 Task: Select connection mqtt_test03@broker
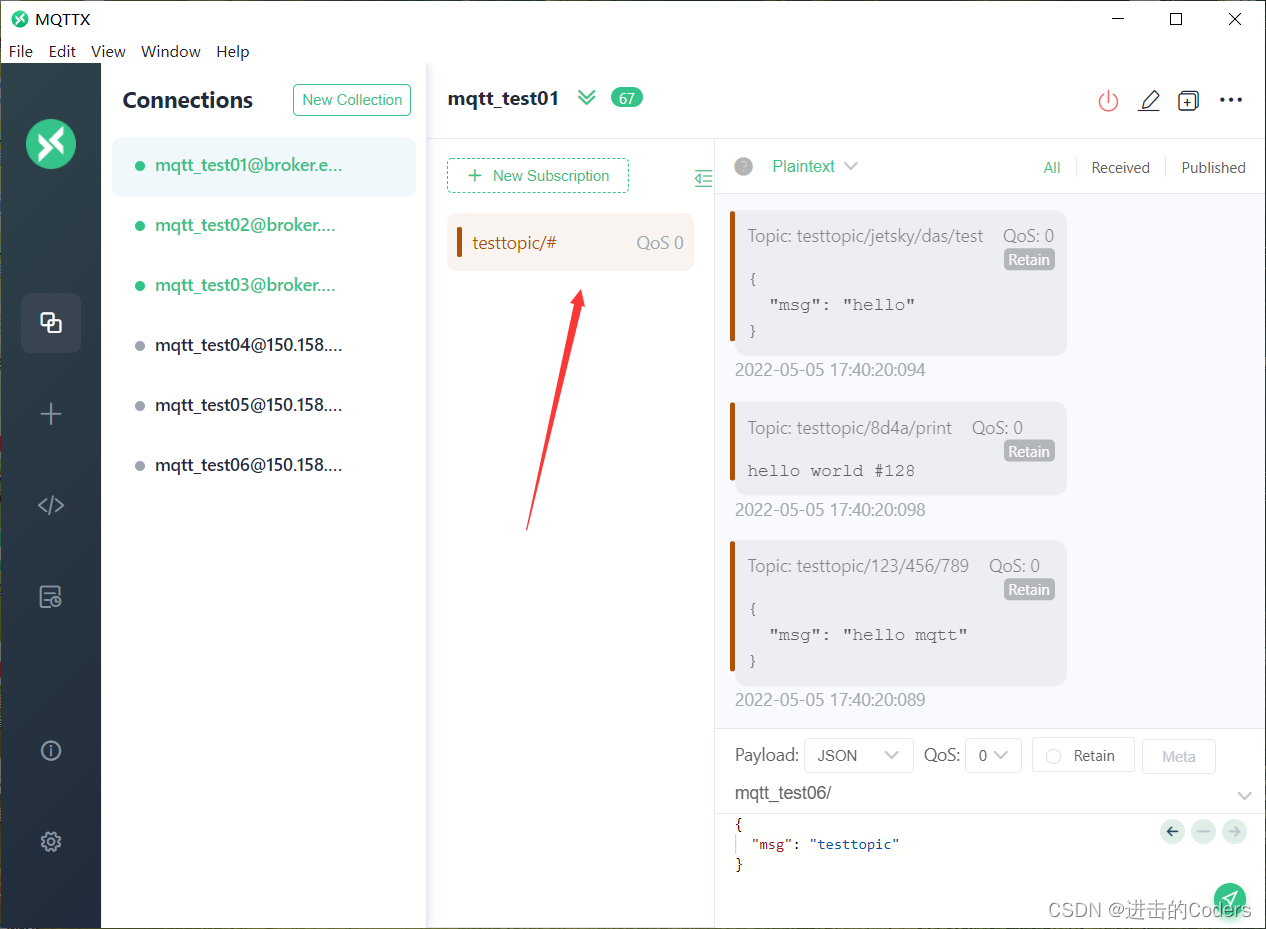264,286
